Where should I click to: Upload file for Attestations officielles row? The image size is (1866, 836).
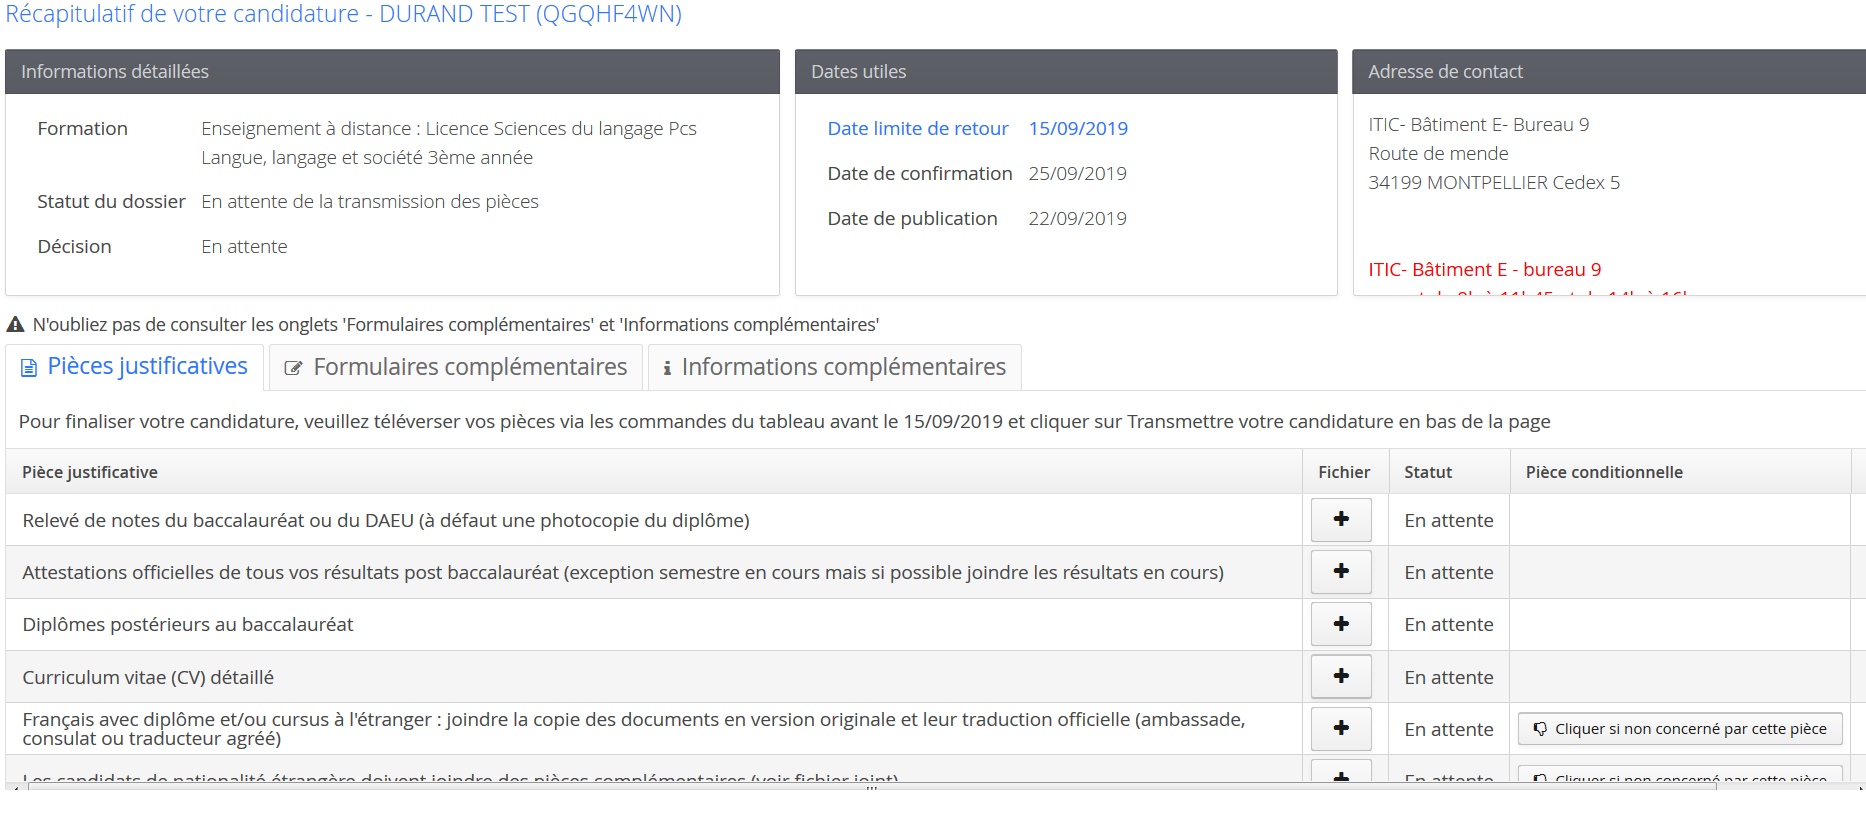(1341, 572)
